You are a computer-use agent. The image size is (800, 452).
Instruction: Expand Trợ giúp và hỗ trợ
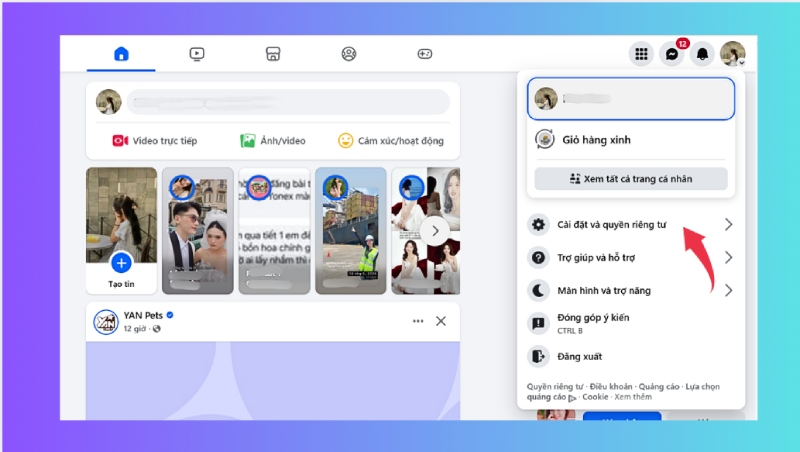click(632, 258)
